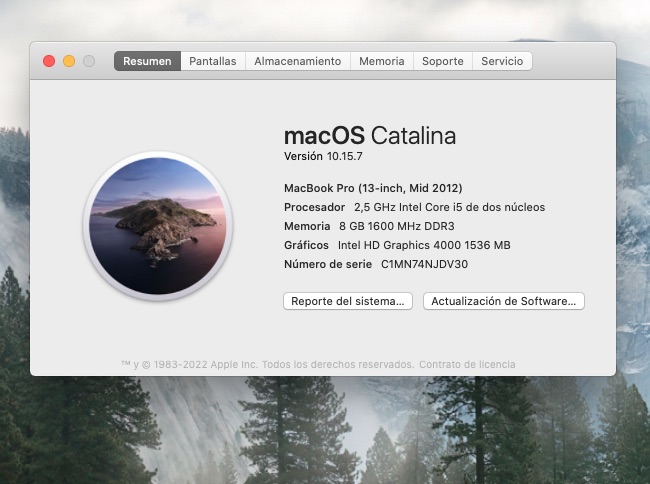Open the Contrato de licencia link
The width and height of the screenshot is (650, 484).
tap(467, 365)
